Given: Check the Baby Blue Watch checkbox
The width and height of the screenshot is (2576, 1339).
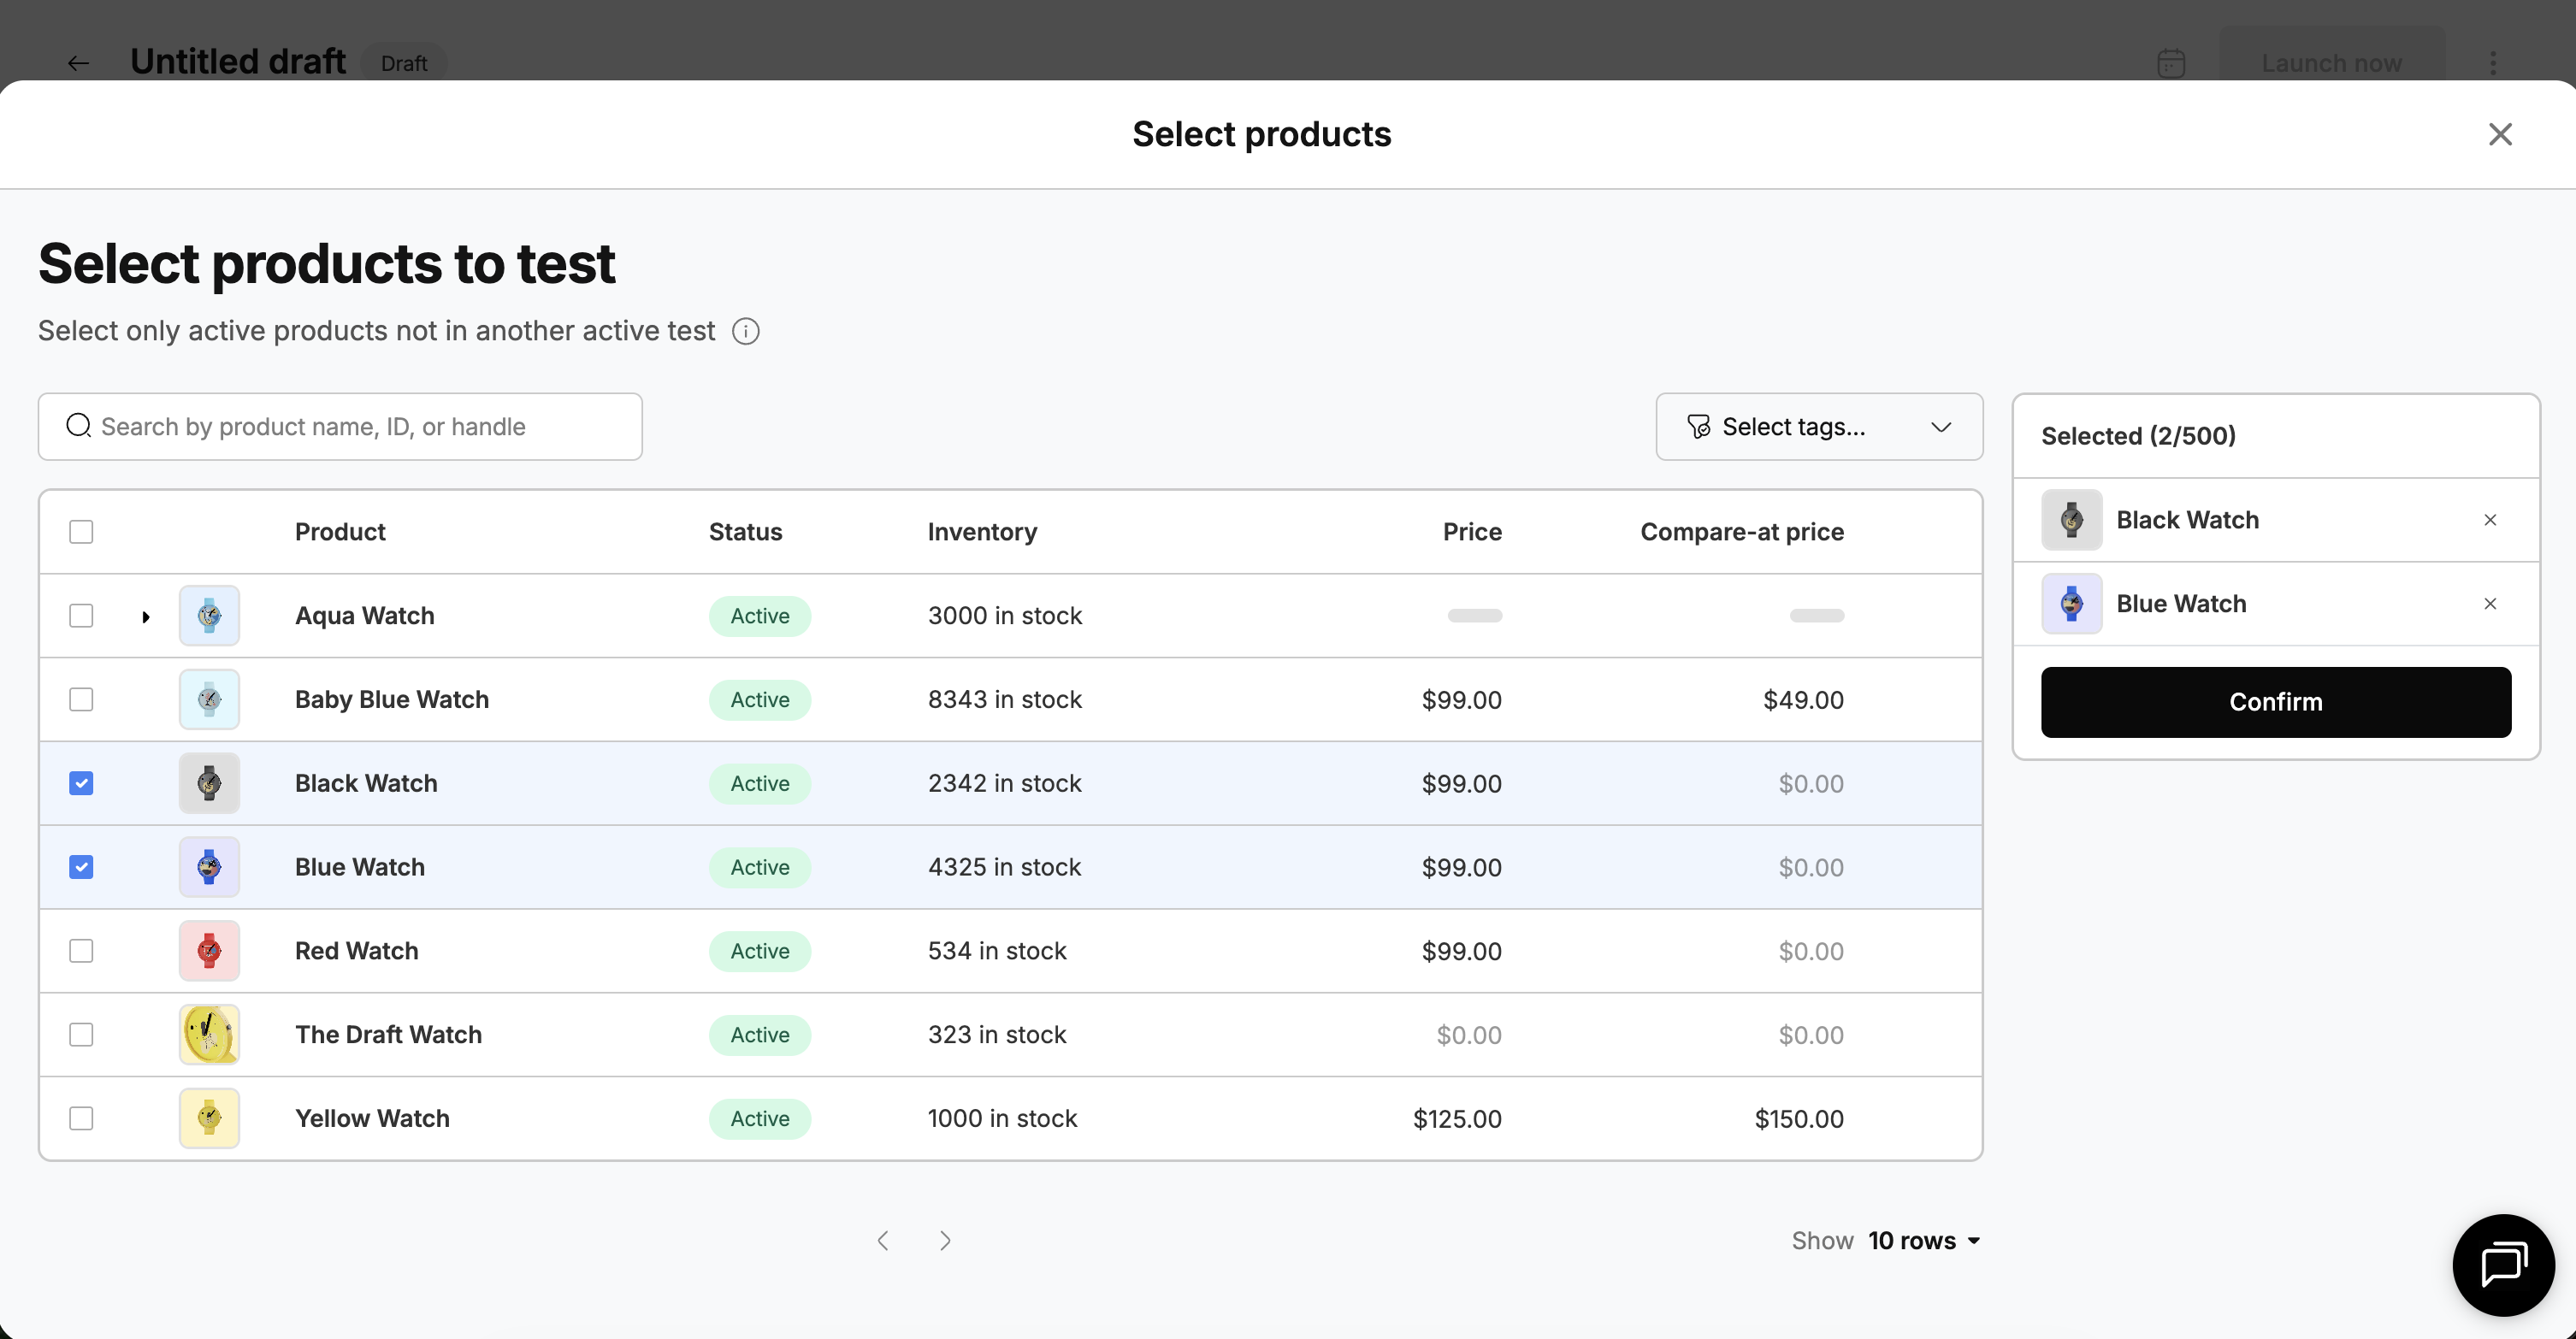Looking at the screenshot, I should pyautogui.click(x=81, y=700).
